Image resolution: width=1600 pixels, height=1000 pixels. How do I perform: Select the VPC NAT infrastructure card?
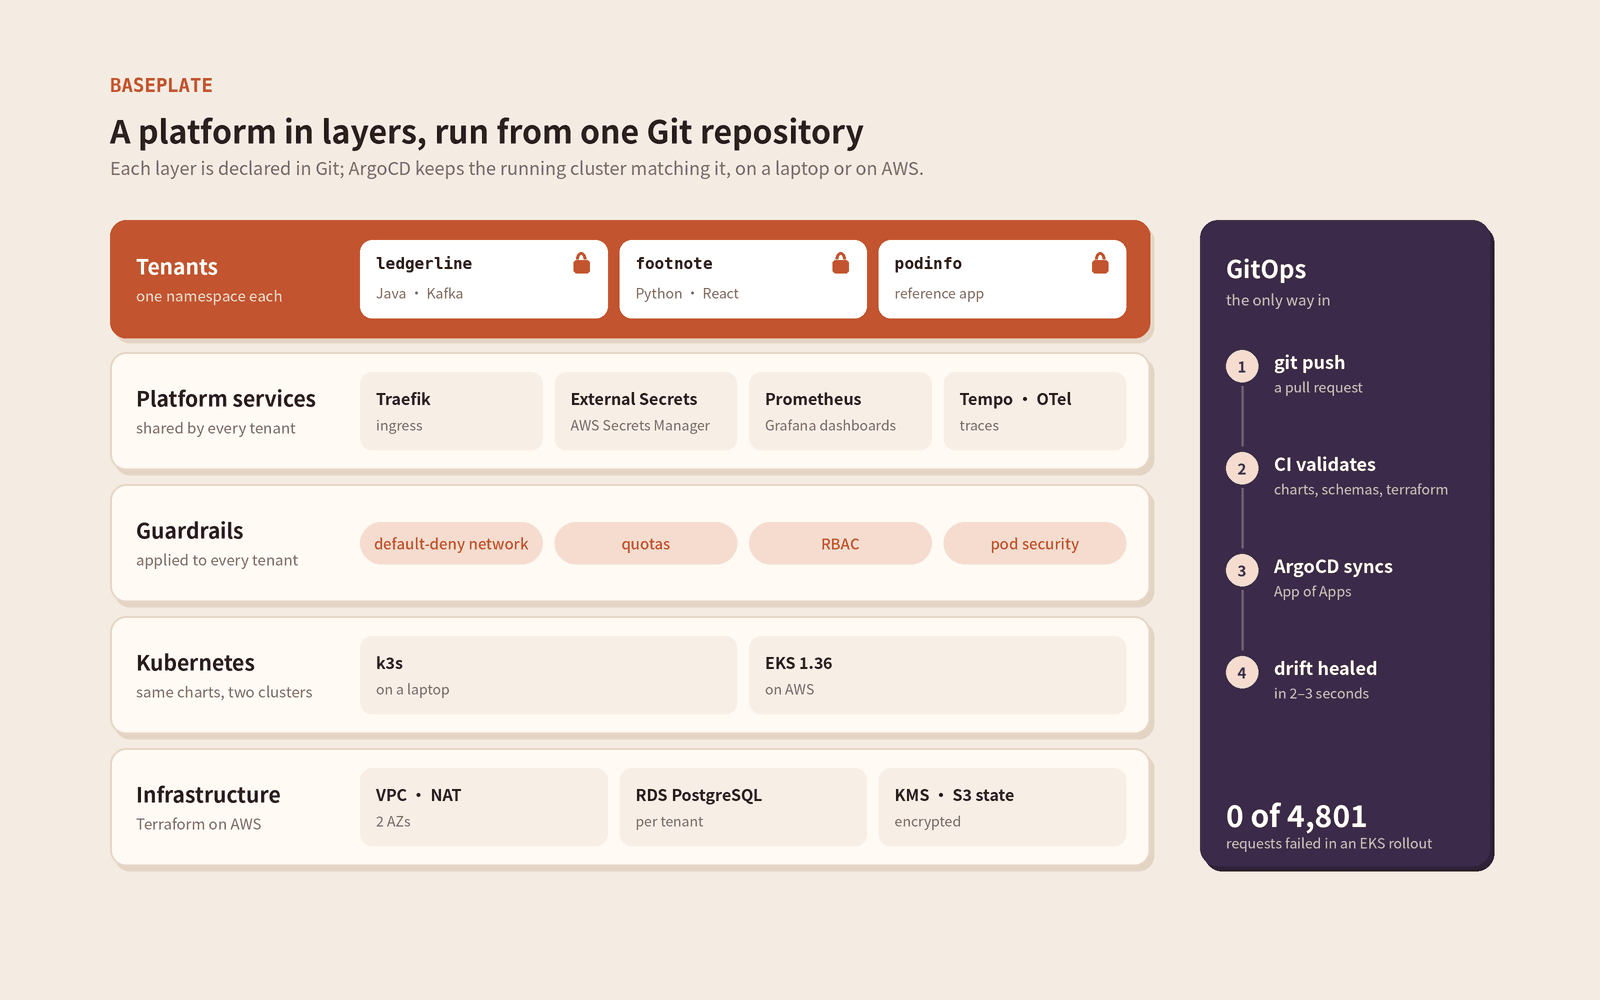(x=484, y=807)
